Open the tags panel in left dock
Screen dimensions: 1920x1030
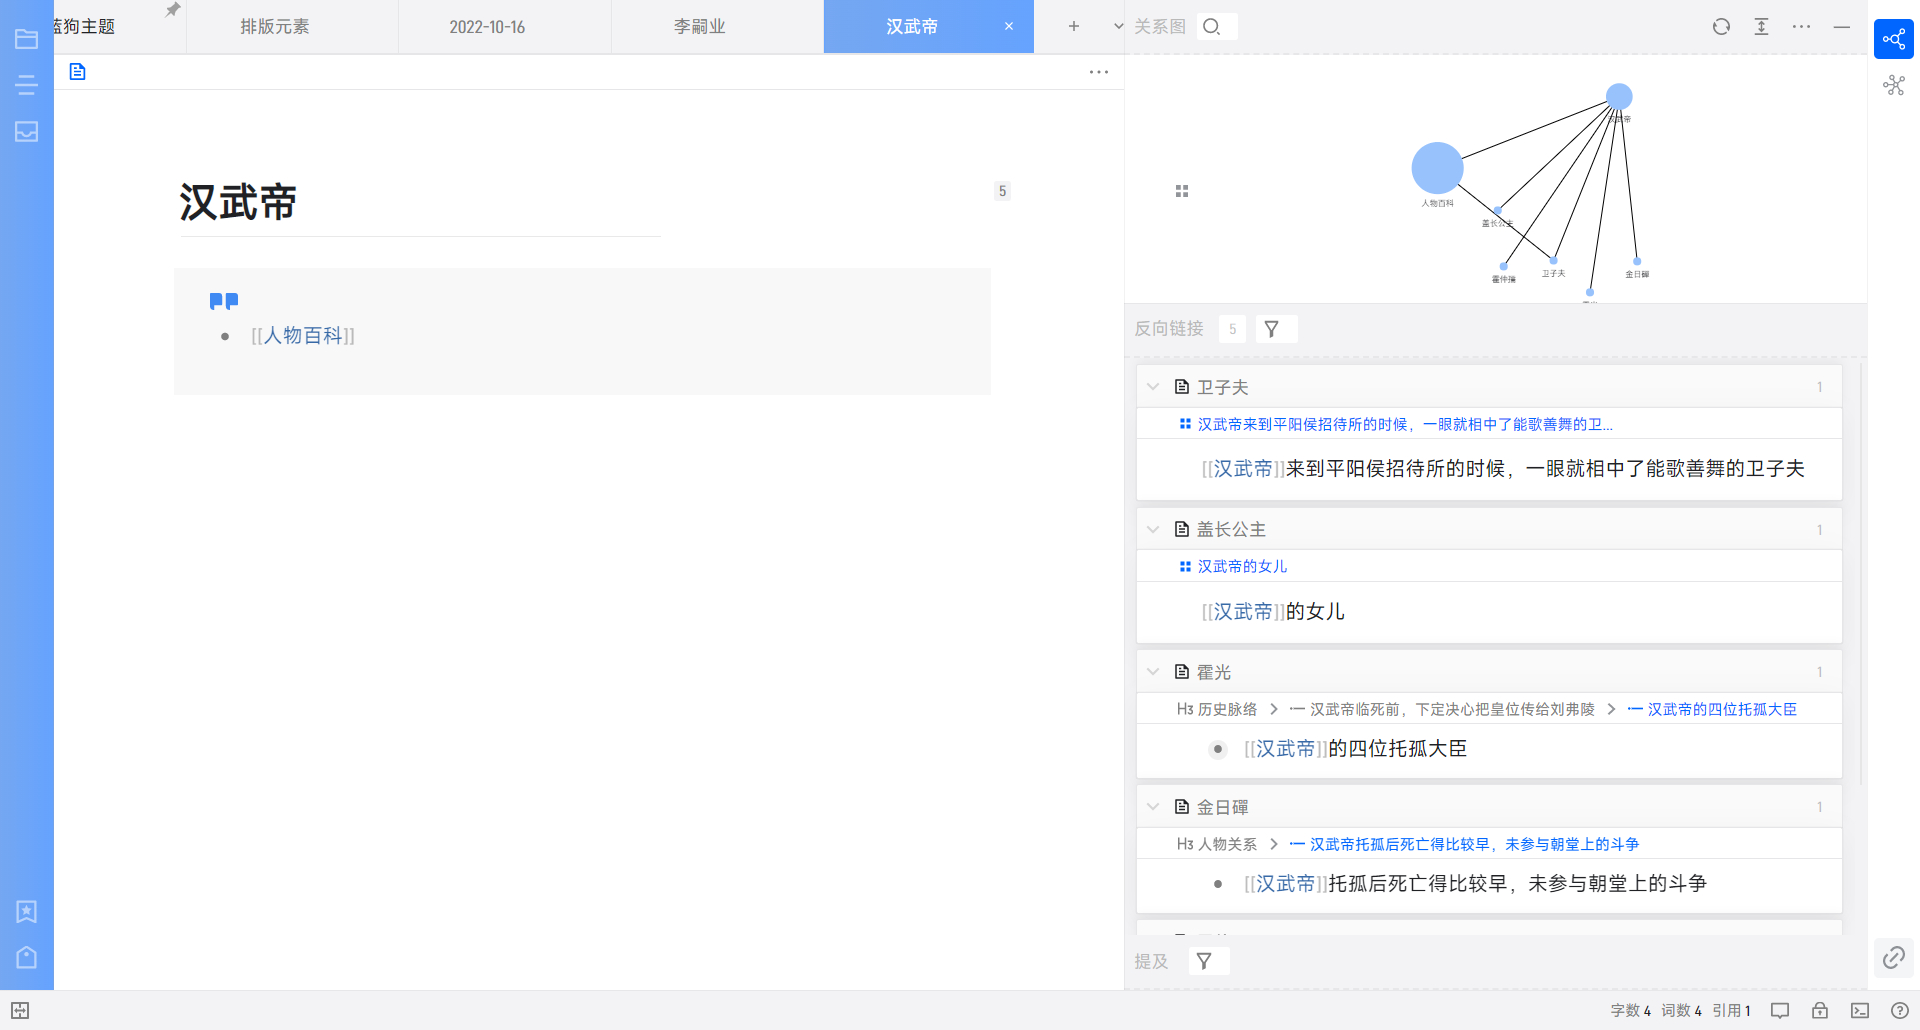[x=27, y=957]
